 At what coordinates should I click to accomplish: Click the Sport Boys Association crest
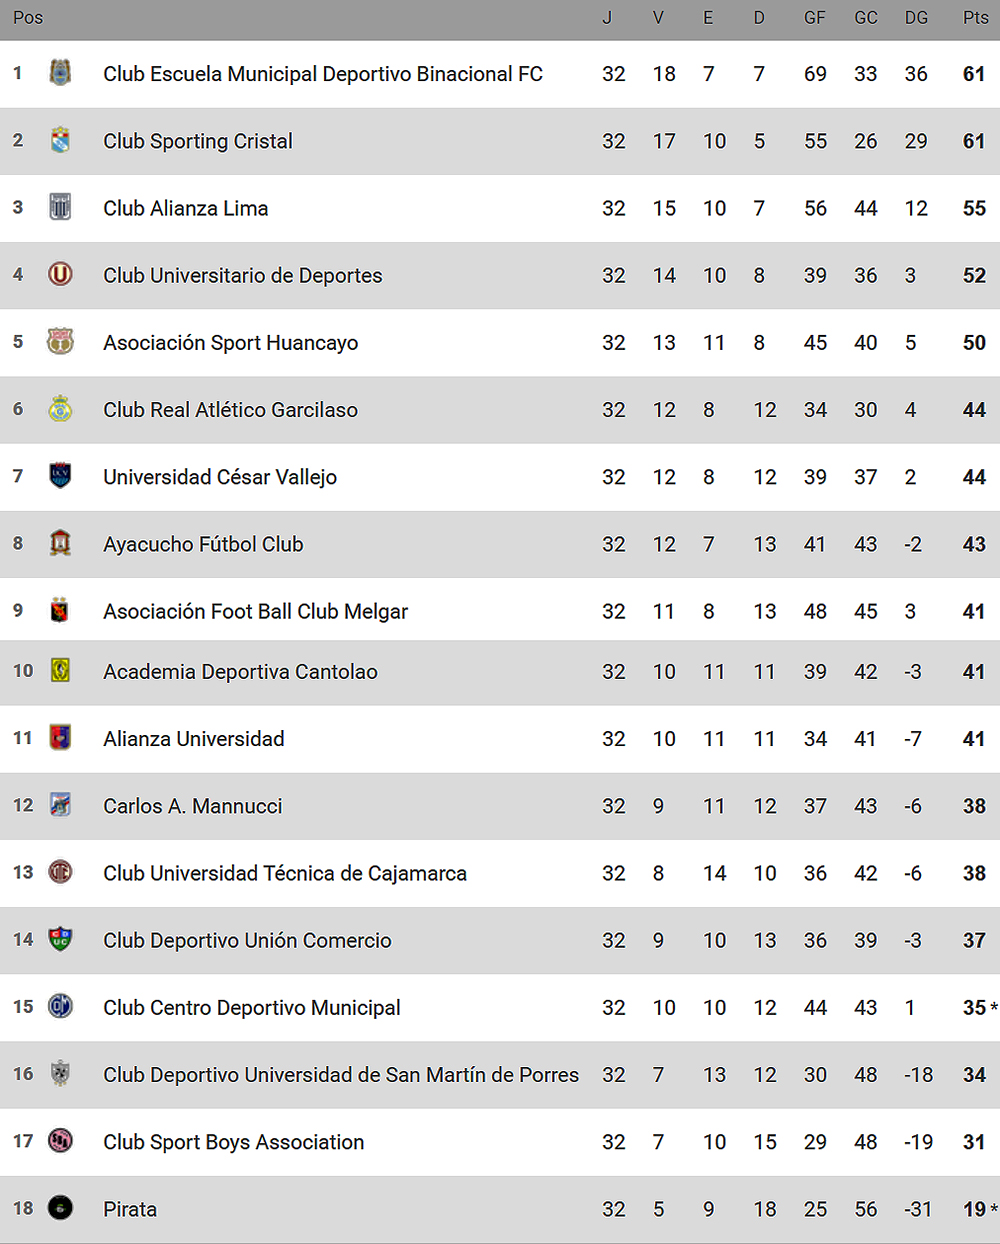point(60,1140)
